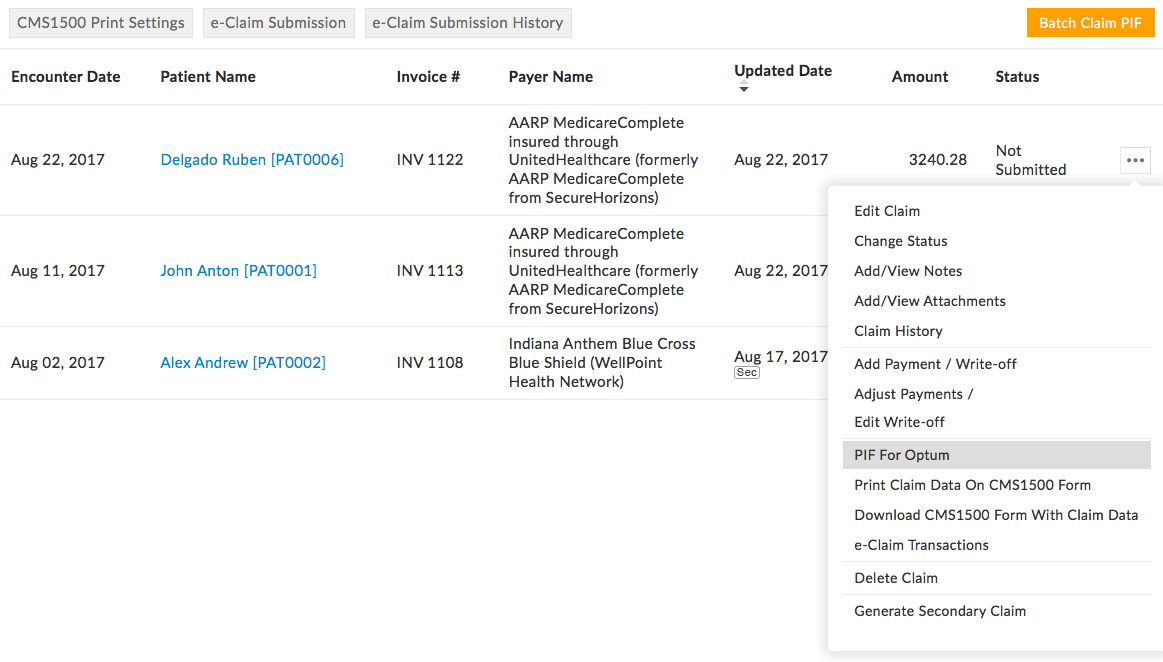Click the Updated Date sort arrow
The height and width of the screenshot is (662, 1163).
coord(743,90)
